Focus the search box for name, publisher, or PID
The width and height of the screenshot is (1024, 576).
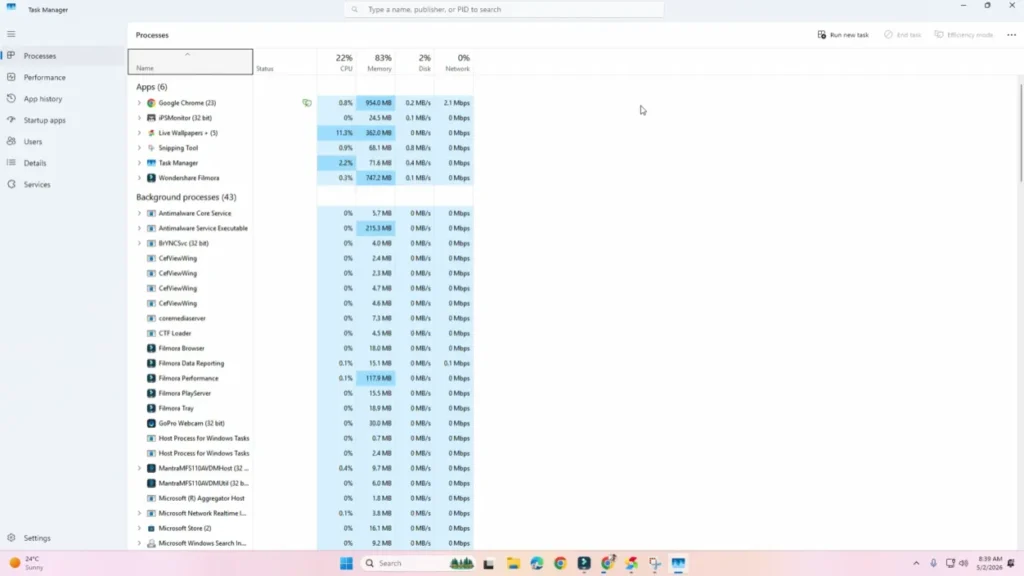504,9
